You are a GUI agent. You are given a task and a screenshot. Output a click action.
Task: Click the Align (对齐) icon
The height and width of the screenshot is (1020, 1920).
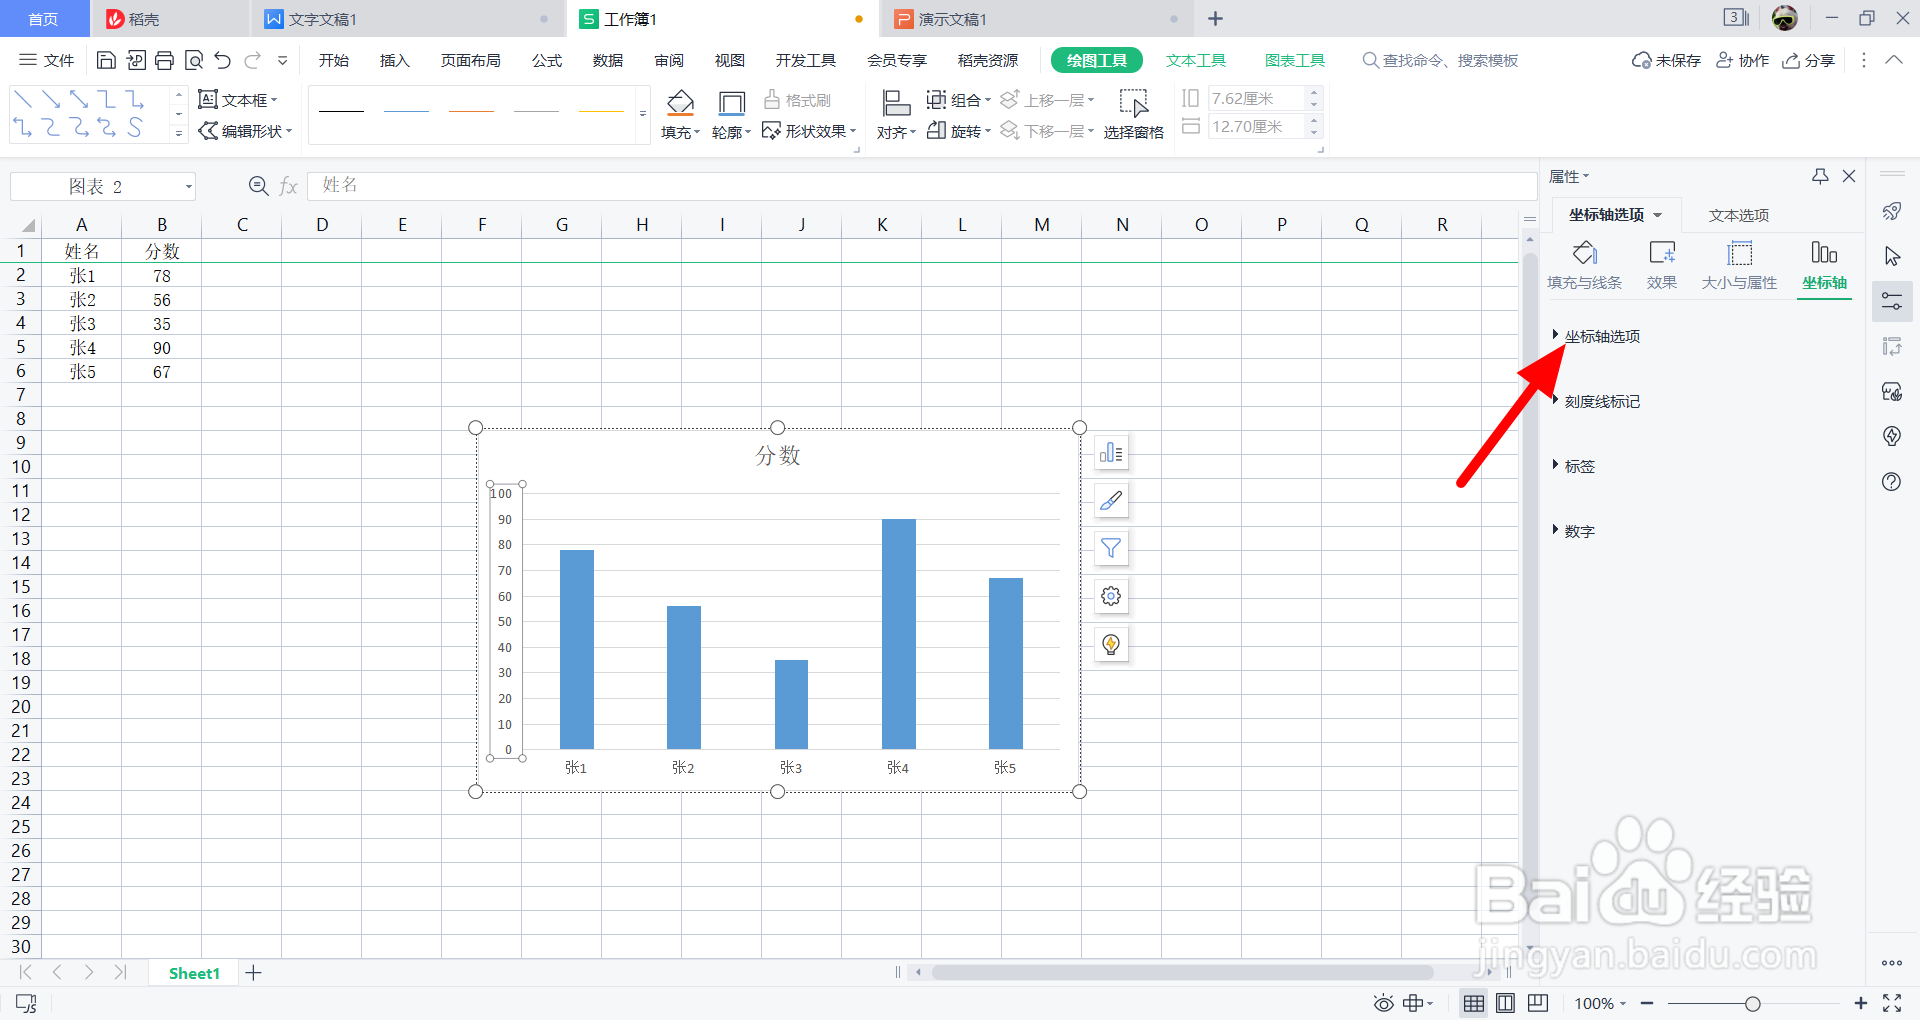[896, 103]
